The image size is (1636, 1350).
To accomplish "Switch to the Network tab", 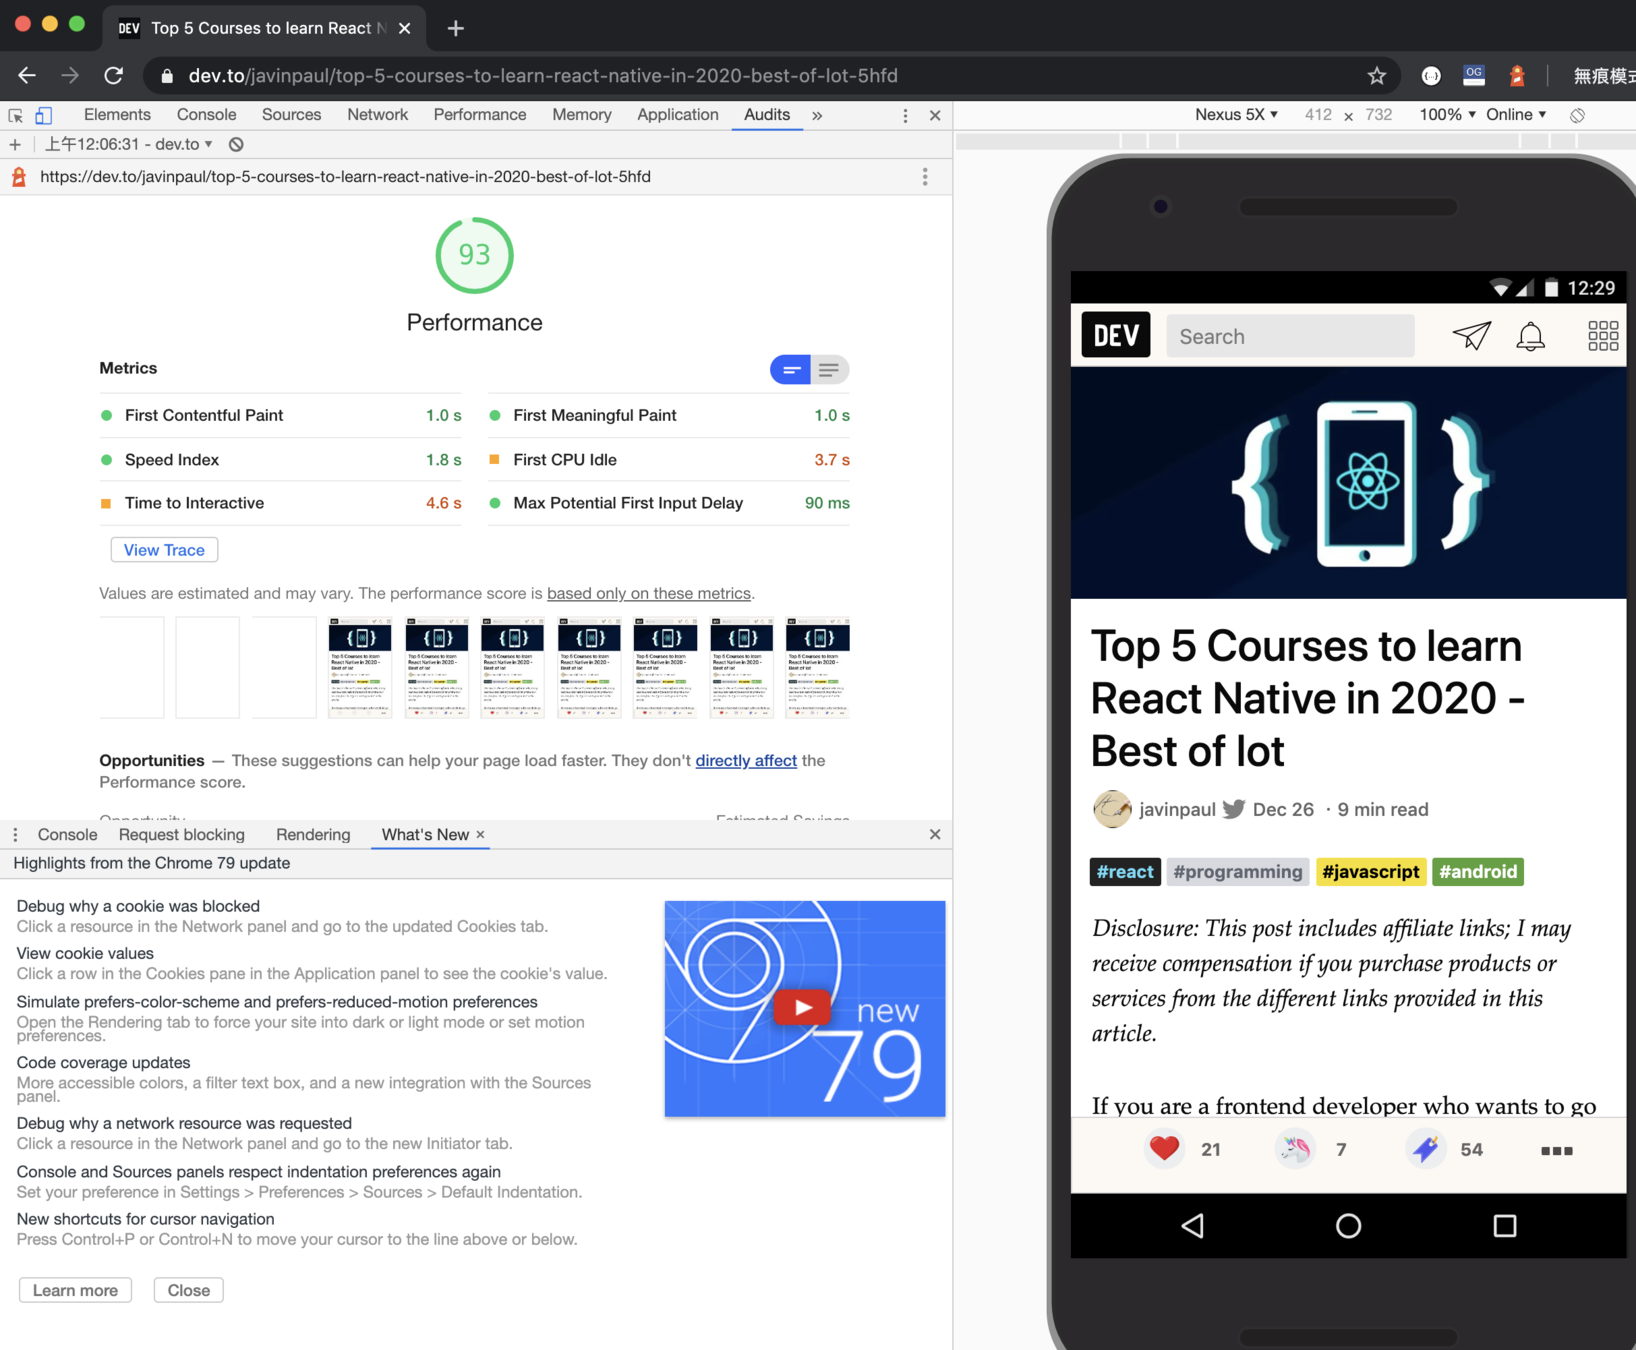I will click(x=377, y=115).
